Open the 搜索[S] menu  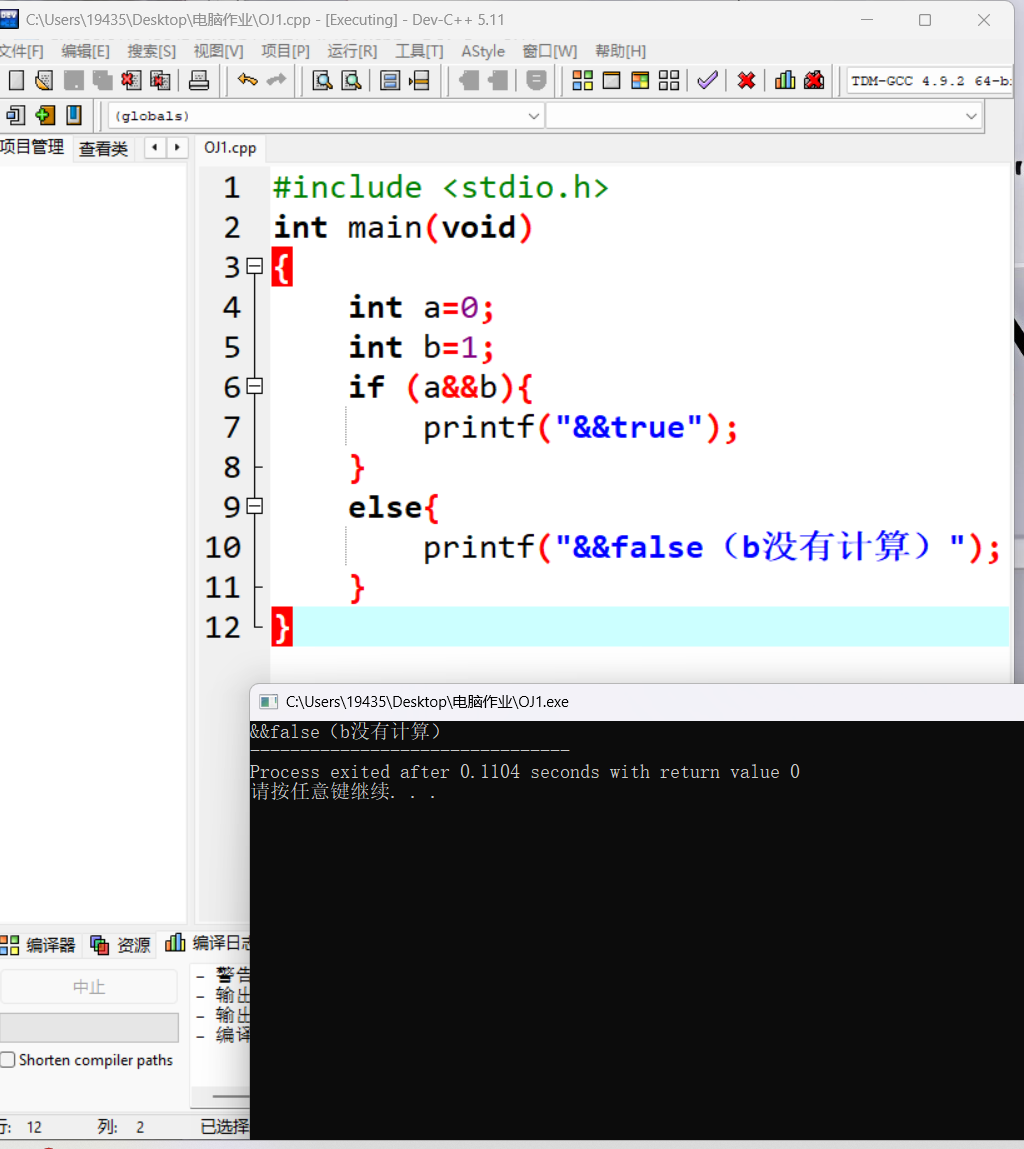click(152, 51)
